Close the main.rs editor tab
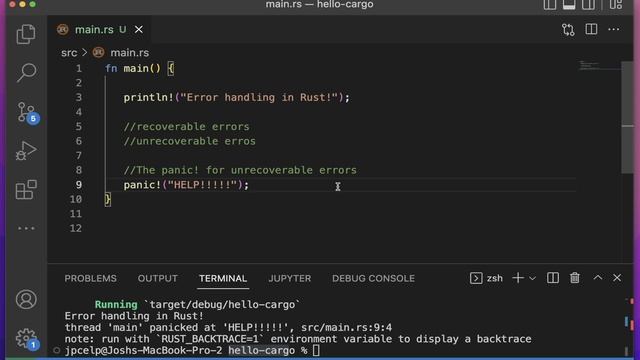The height and width of the screenshot is (360, 640). coord(139,29)
